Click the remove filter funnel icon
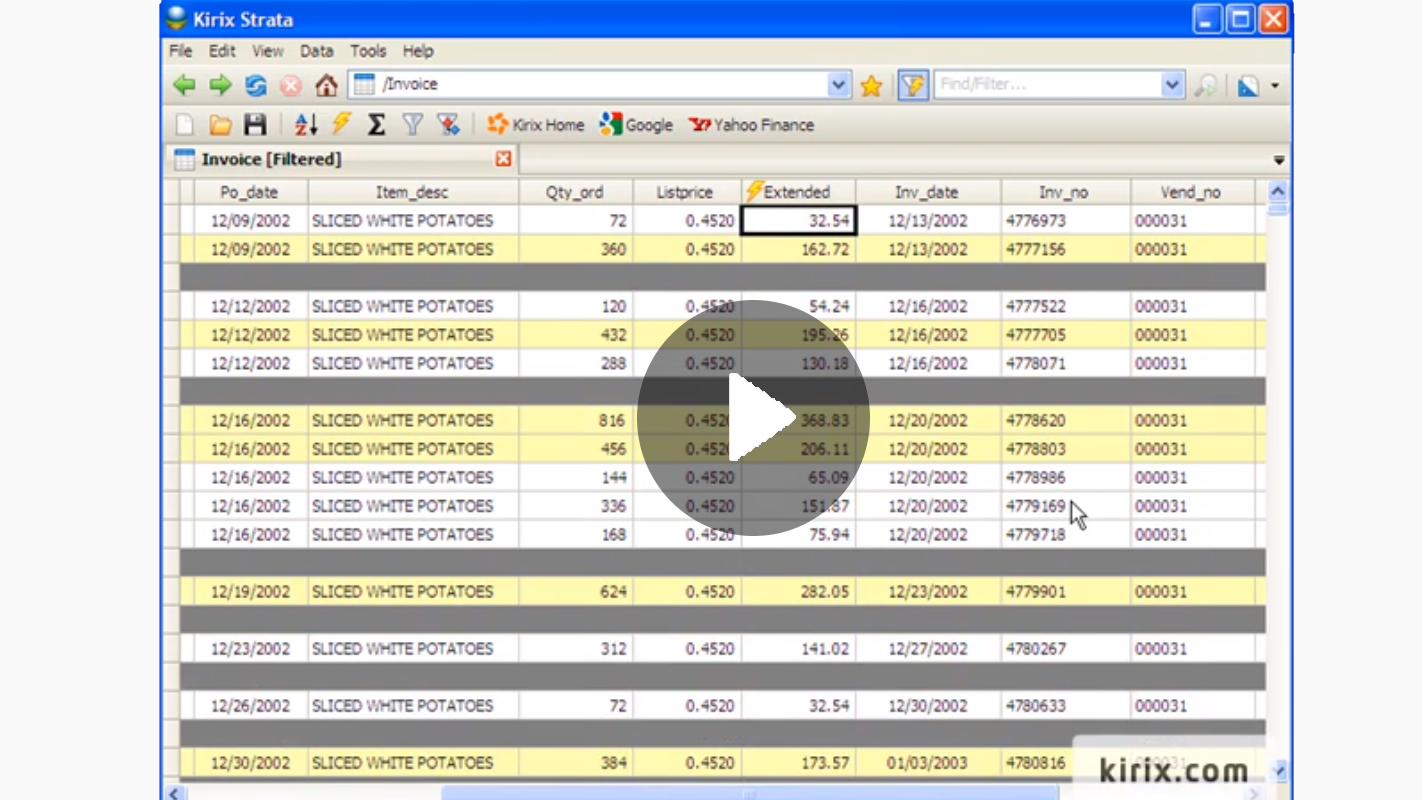Screen dimensions: 1422x800 pyautogui.click(x=447, y=124)
